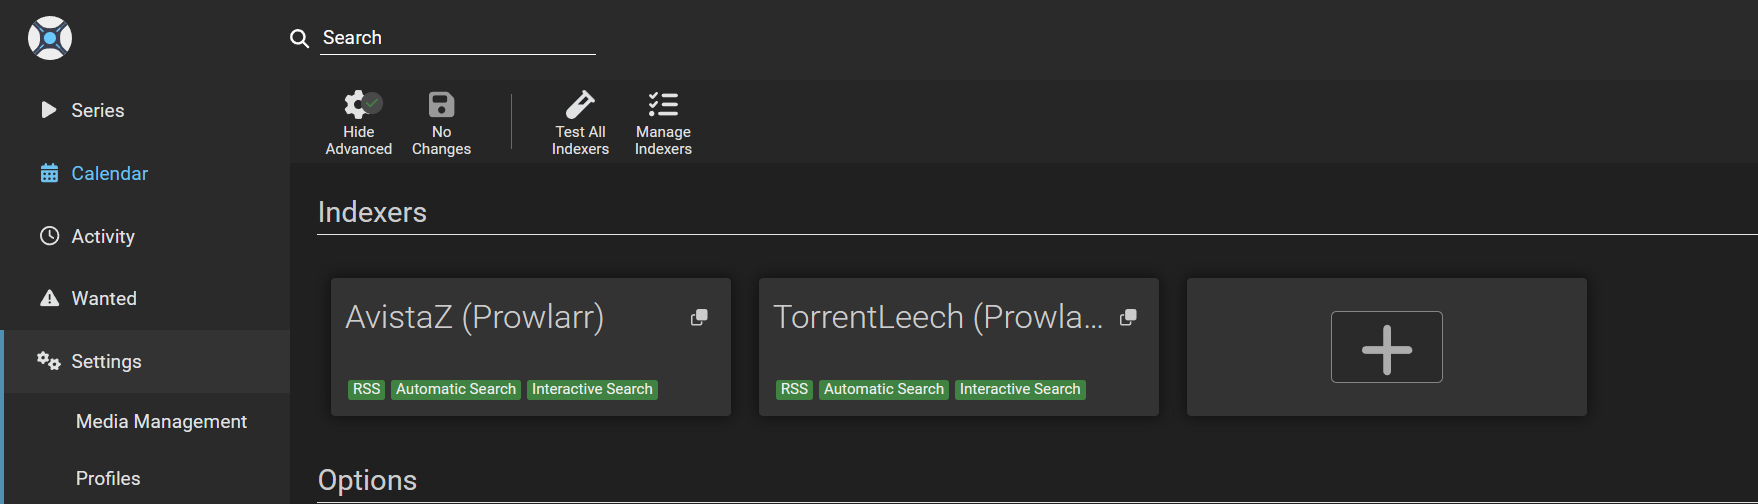The height and width of the screenshot is (504, 1758).
Task: Click the Calendar icon in sidebar
Action: point(49,174)
